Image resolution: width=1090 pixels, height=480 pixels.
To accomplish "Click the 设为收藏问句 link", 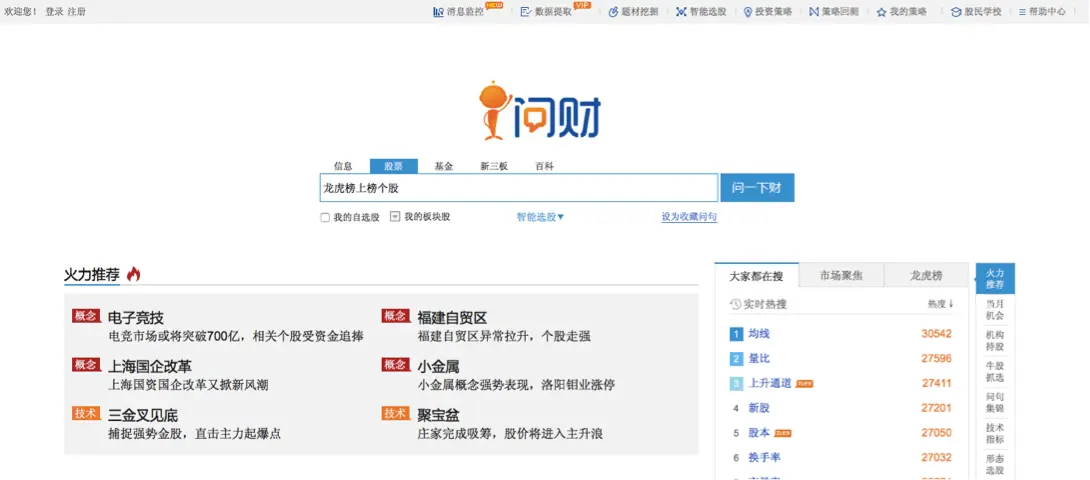I will coord(689,217).
